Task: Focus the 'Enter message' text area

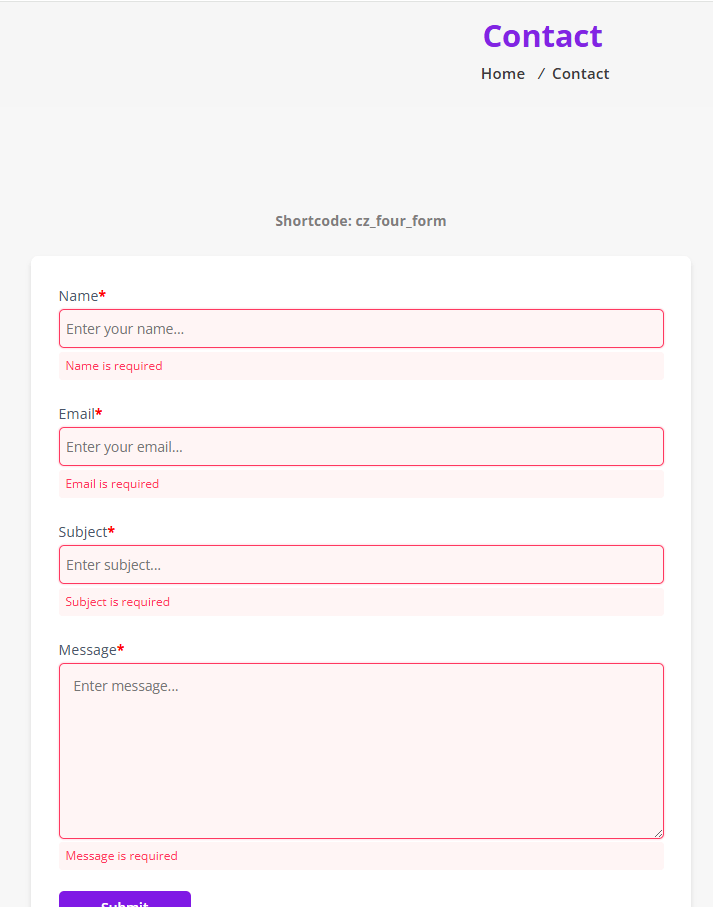Action: click(x=361, y=750)
